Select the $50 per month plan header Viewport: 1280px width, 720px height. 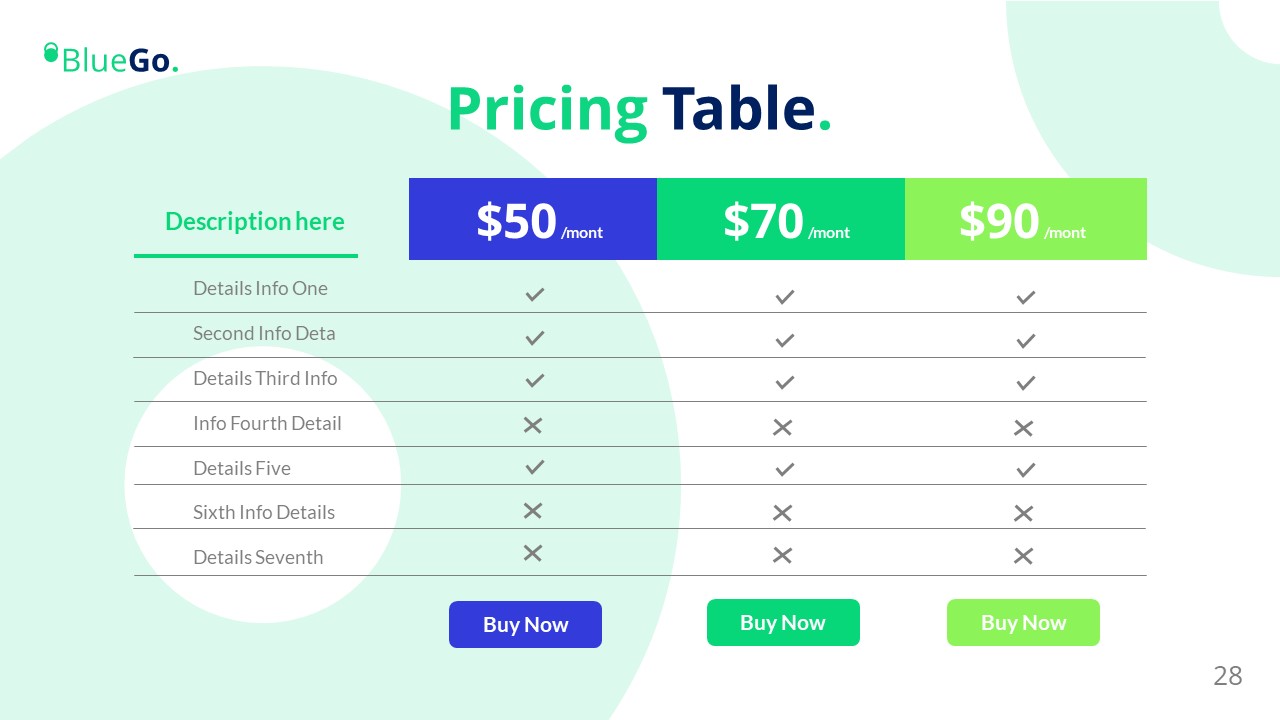point(533,220)
